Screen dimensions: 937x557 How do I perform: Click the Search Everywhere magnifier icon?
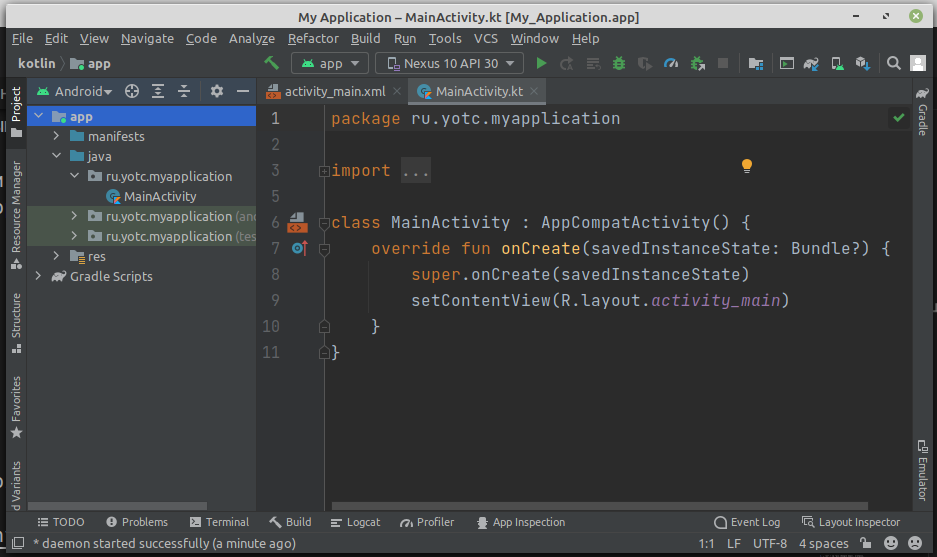(x=894, y=63)
